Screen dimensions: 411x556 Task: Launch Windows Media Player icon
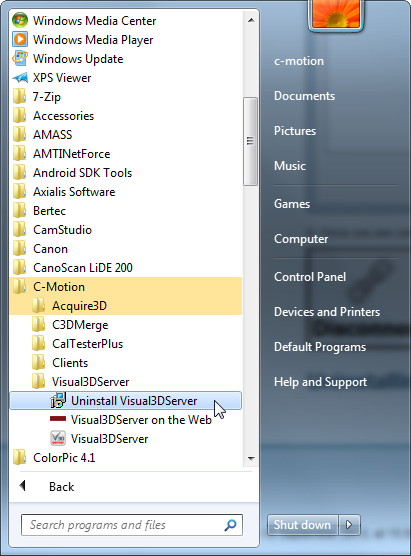point(20,39)
